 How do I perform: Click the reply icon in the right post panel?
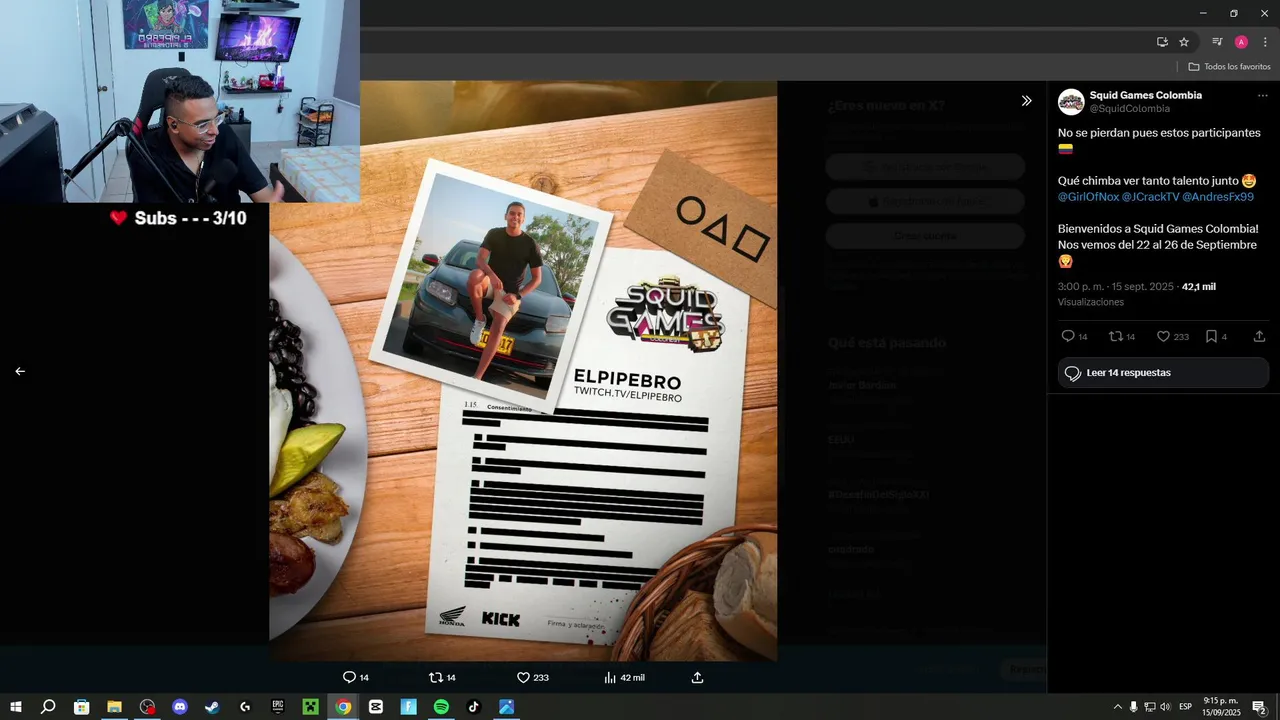1068,337
